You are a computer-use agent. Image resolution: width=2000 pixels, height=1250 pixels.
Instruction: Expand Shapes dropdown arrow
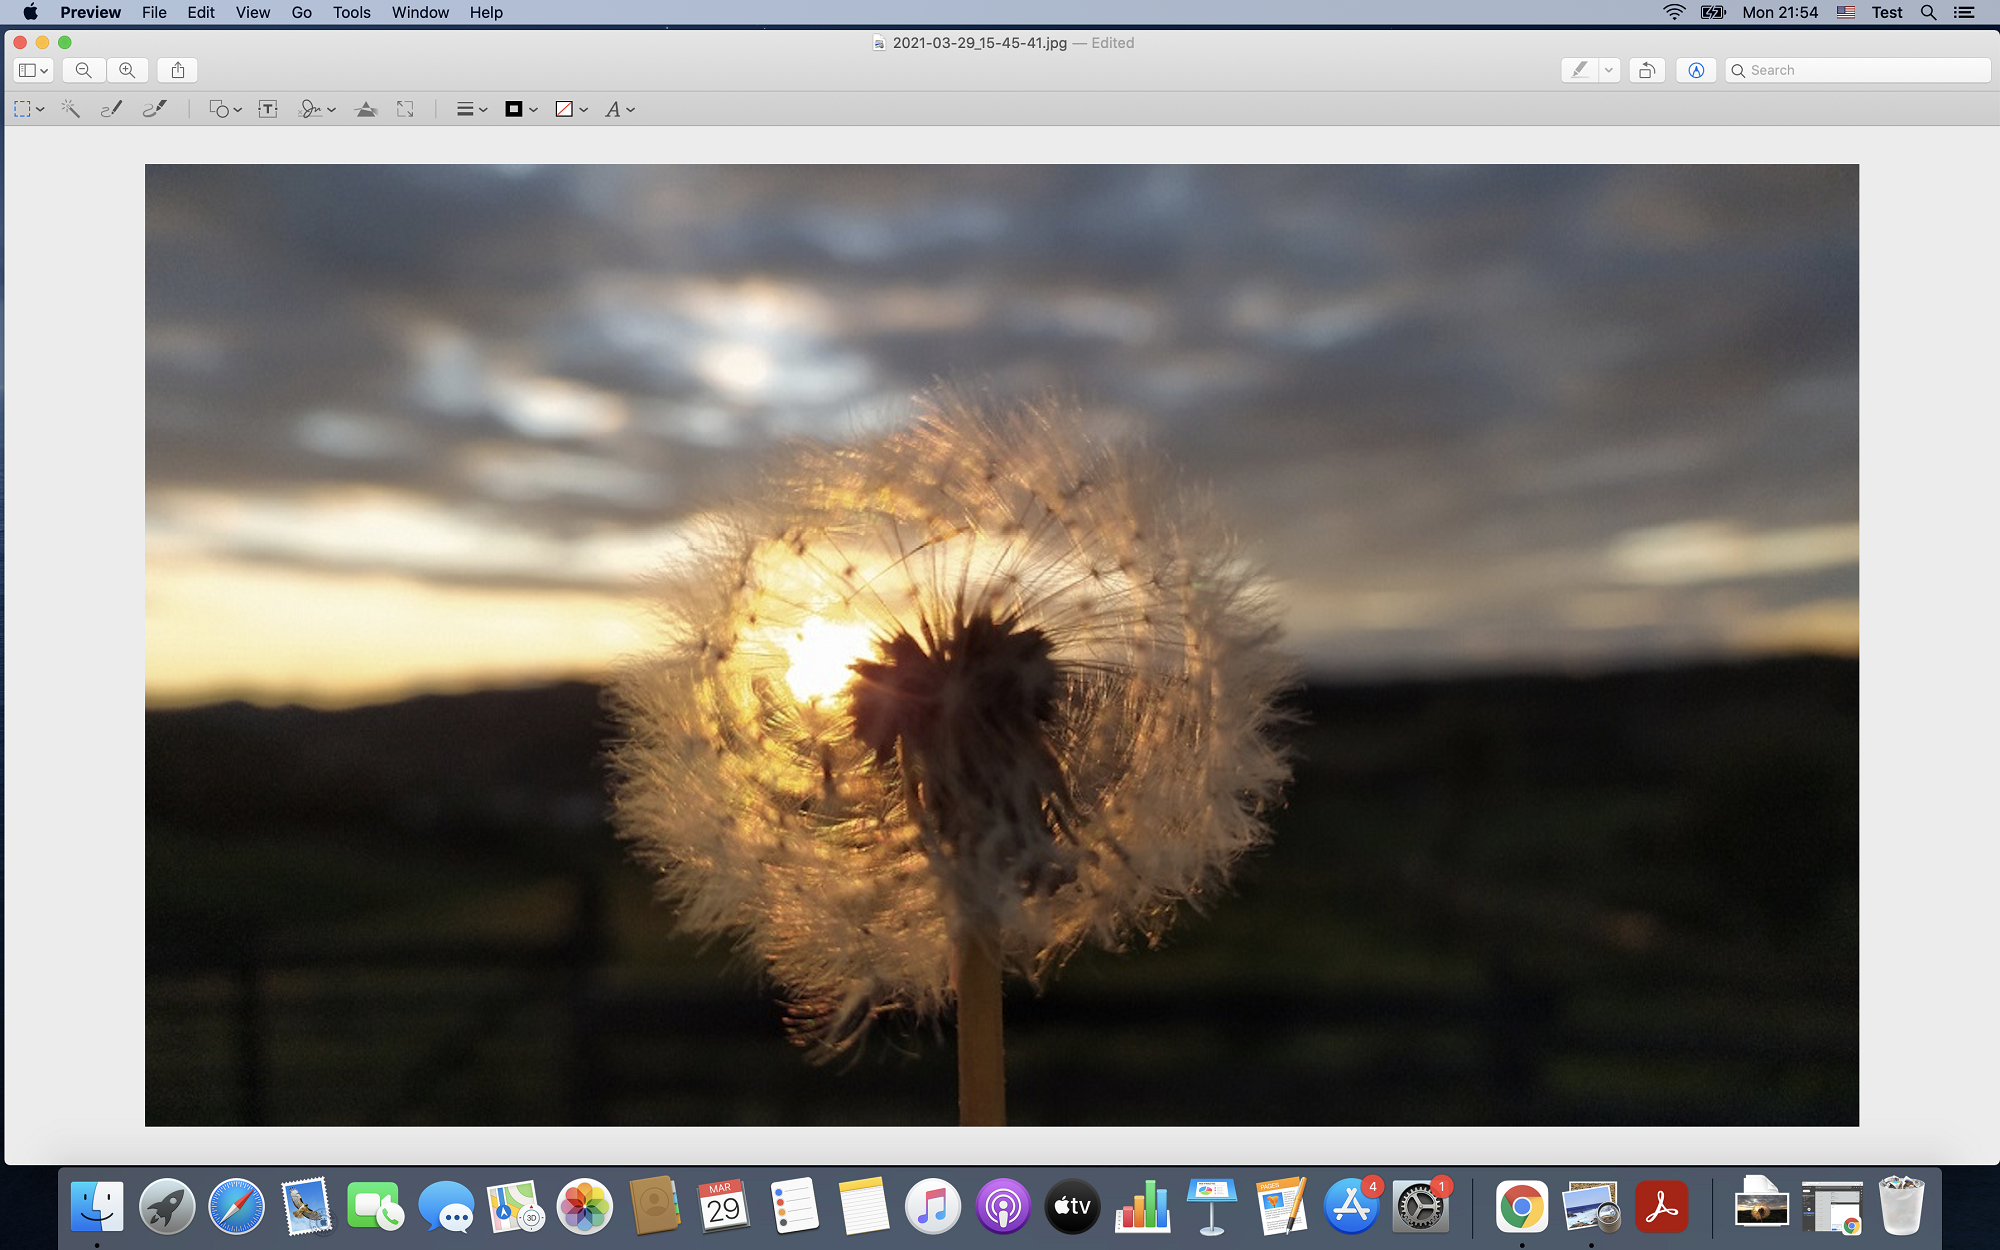click(237, 110)
